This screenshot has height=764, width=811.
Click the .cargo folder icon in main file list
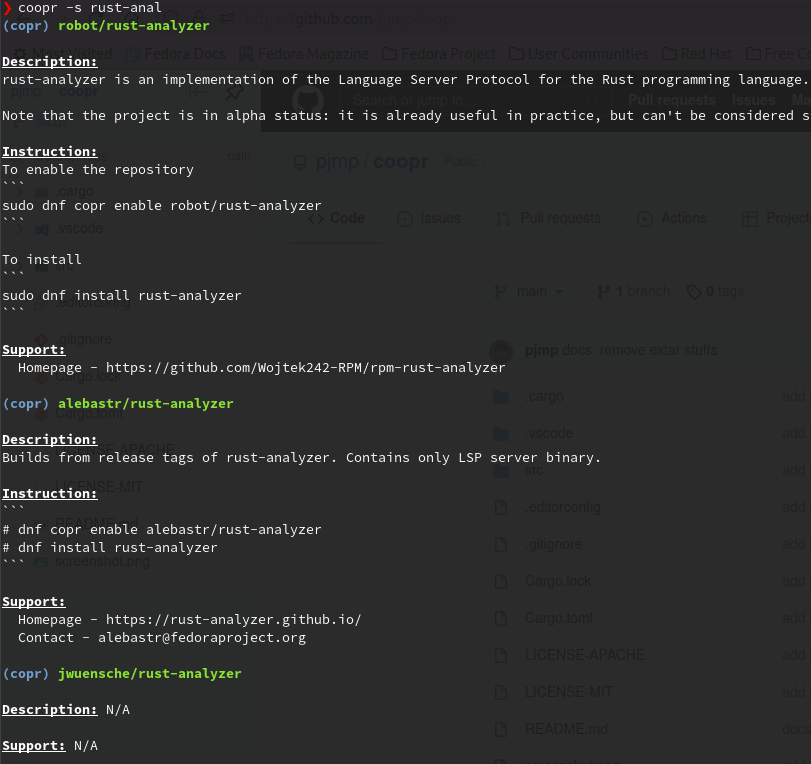click(x=501, y=397)
